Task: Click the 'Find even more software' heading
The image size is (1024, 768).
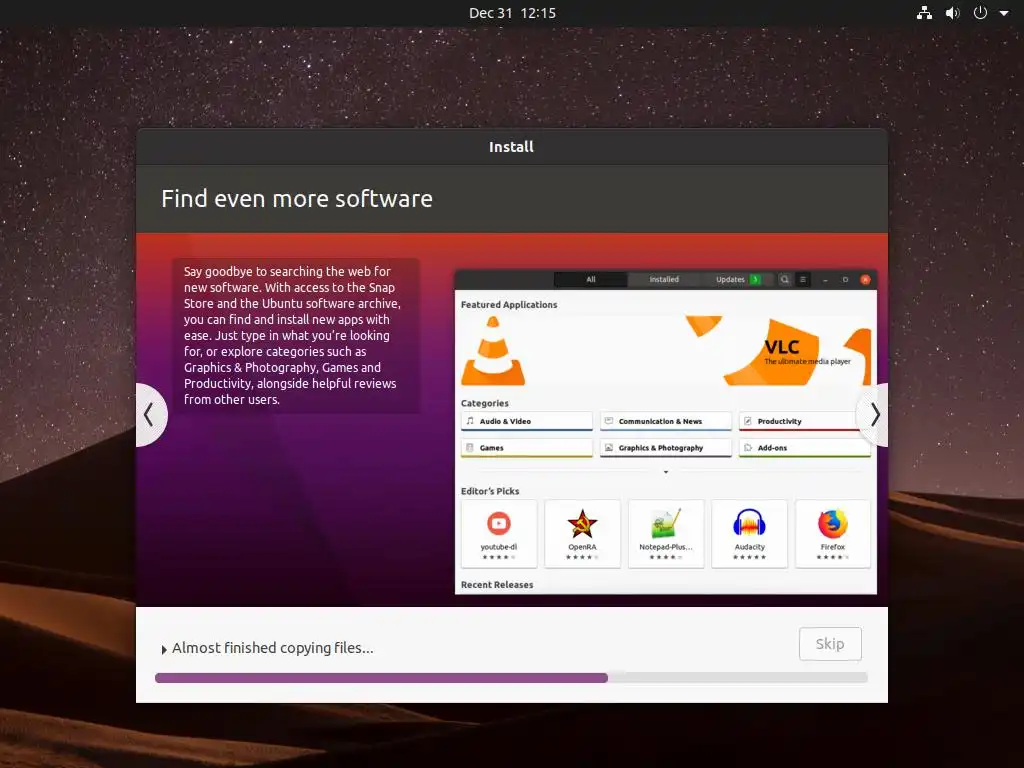Action: (297, 199)
